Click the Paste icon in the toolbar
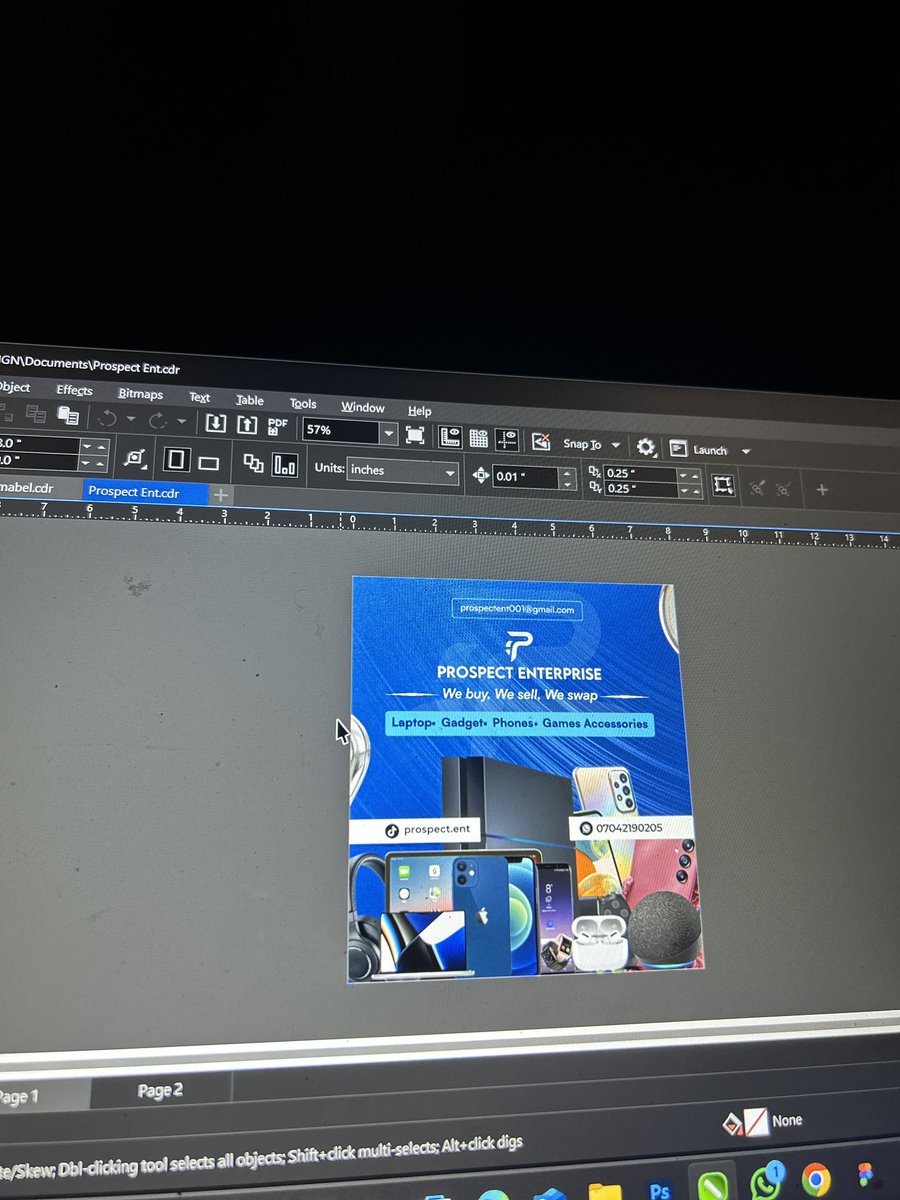This screenshot has width=900, height=1200. coord(68,415)
